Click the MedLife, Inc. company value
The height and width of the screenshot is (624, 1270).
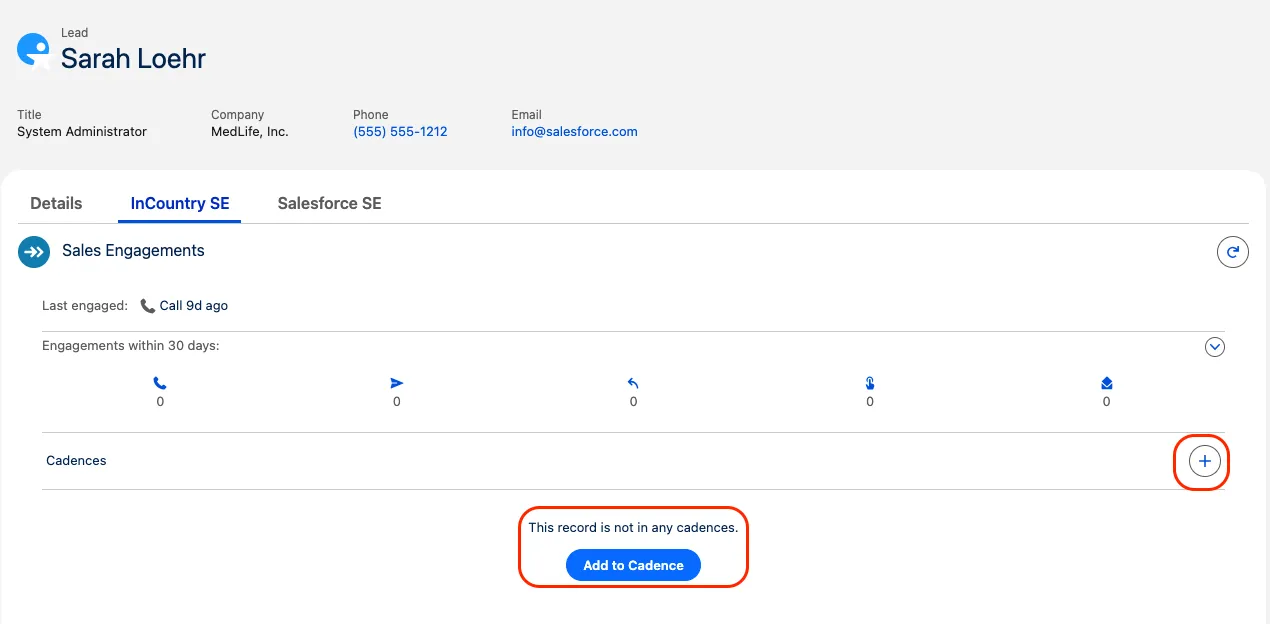[x=249, y=132]
